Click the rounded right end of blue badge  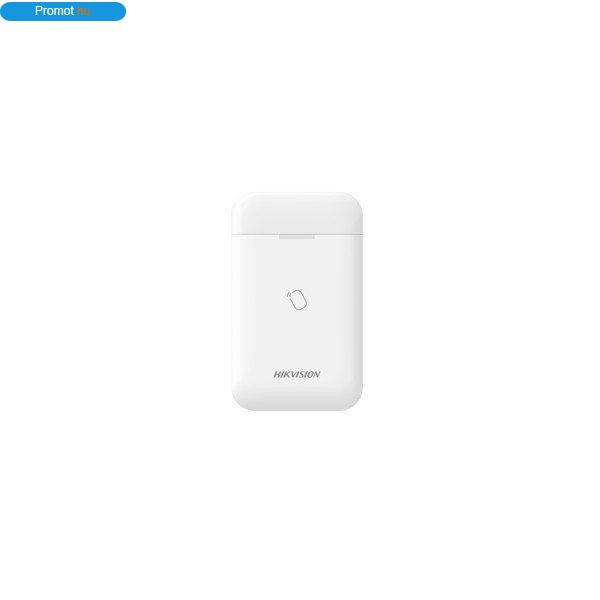pos(119,11)
